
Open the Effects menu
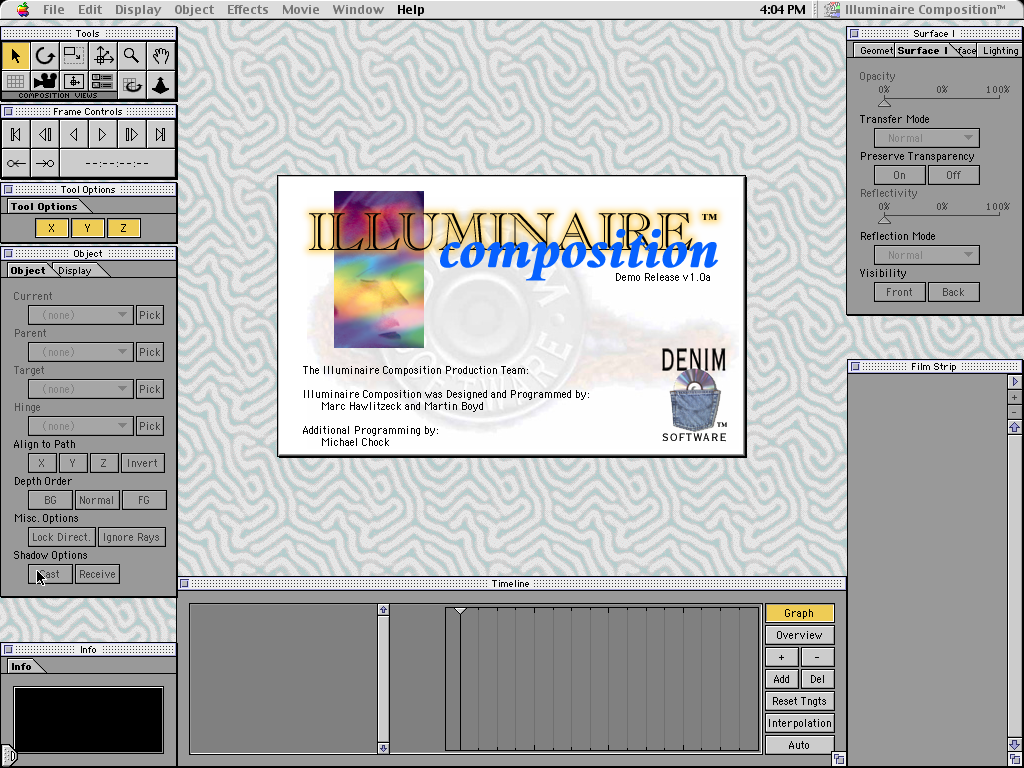point(248,9)
